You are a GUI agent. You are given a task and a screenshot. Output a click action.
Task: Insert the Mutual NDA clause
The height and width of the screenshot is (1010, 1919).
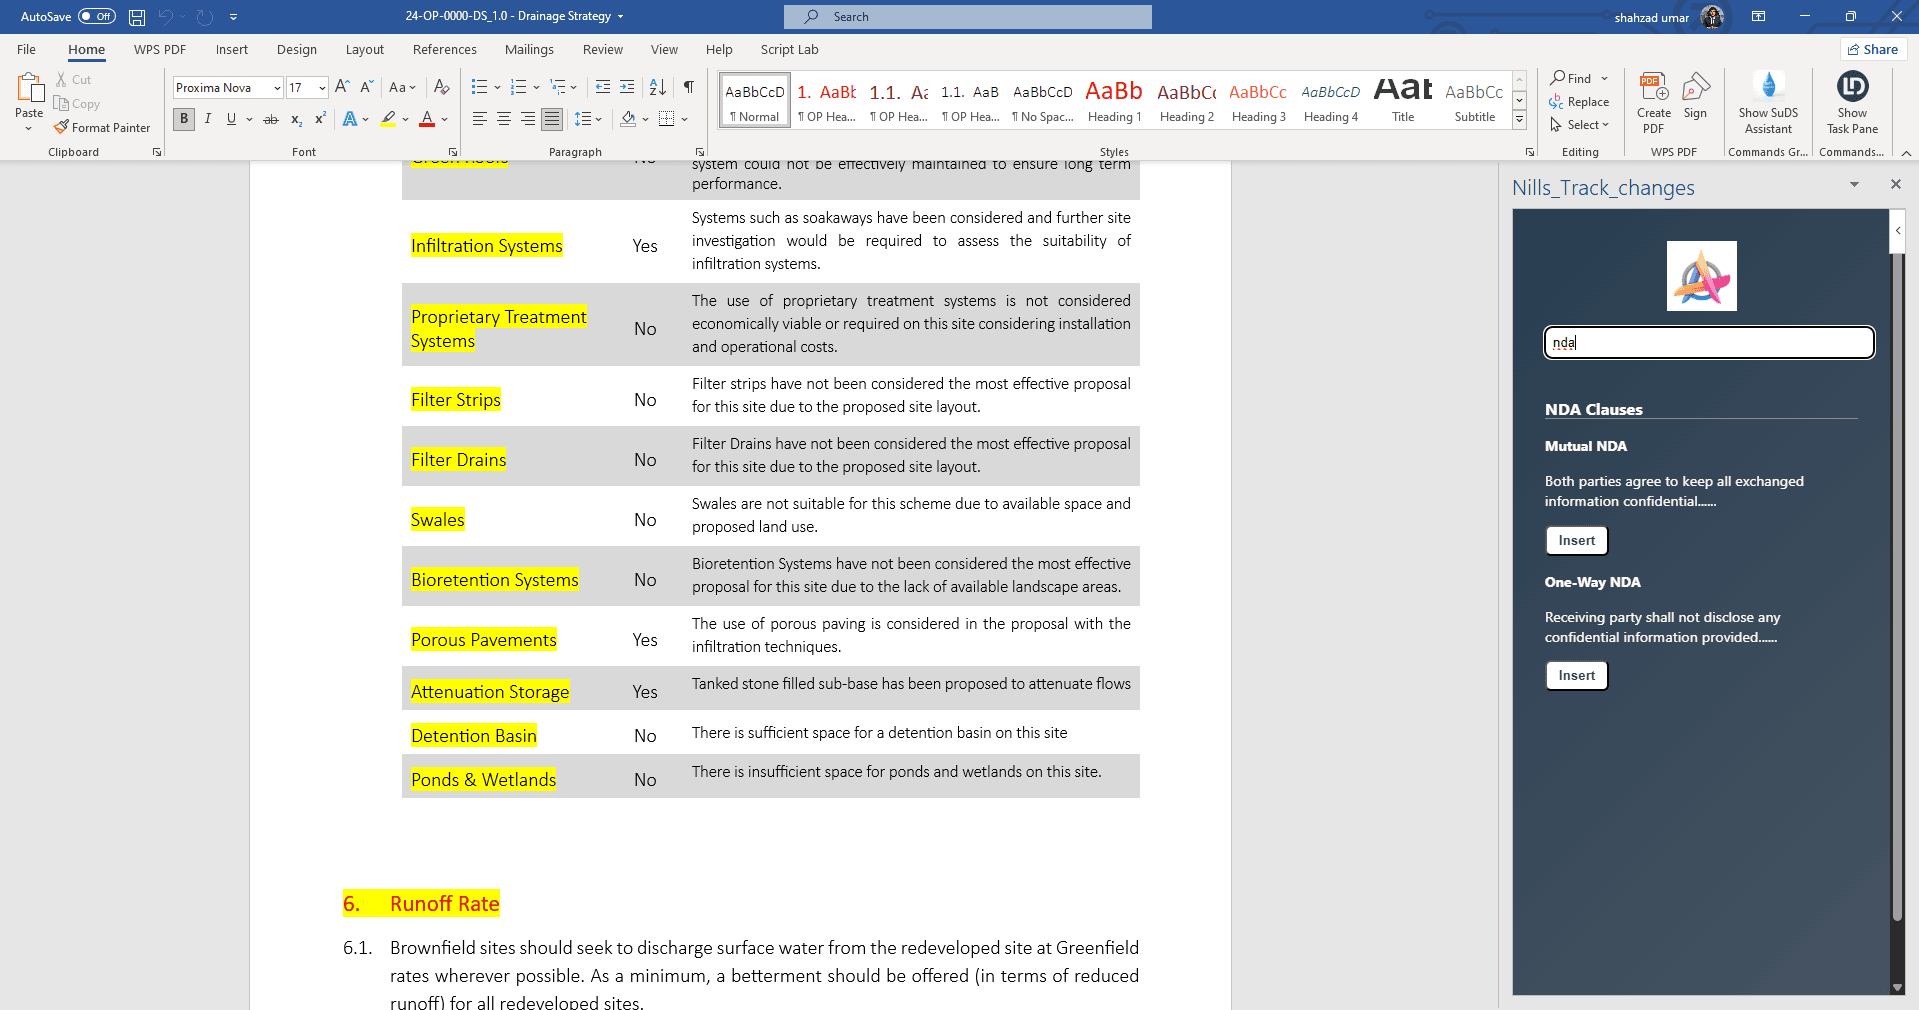tap(1577, 540)
